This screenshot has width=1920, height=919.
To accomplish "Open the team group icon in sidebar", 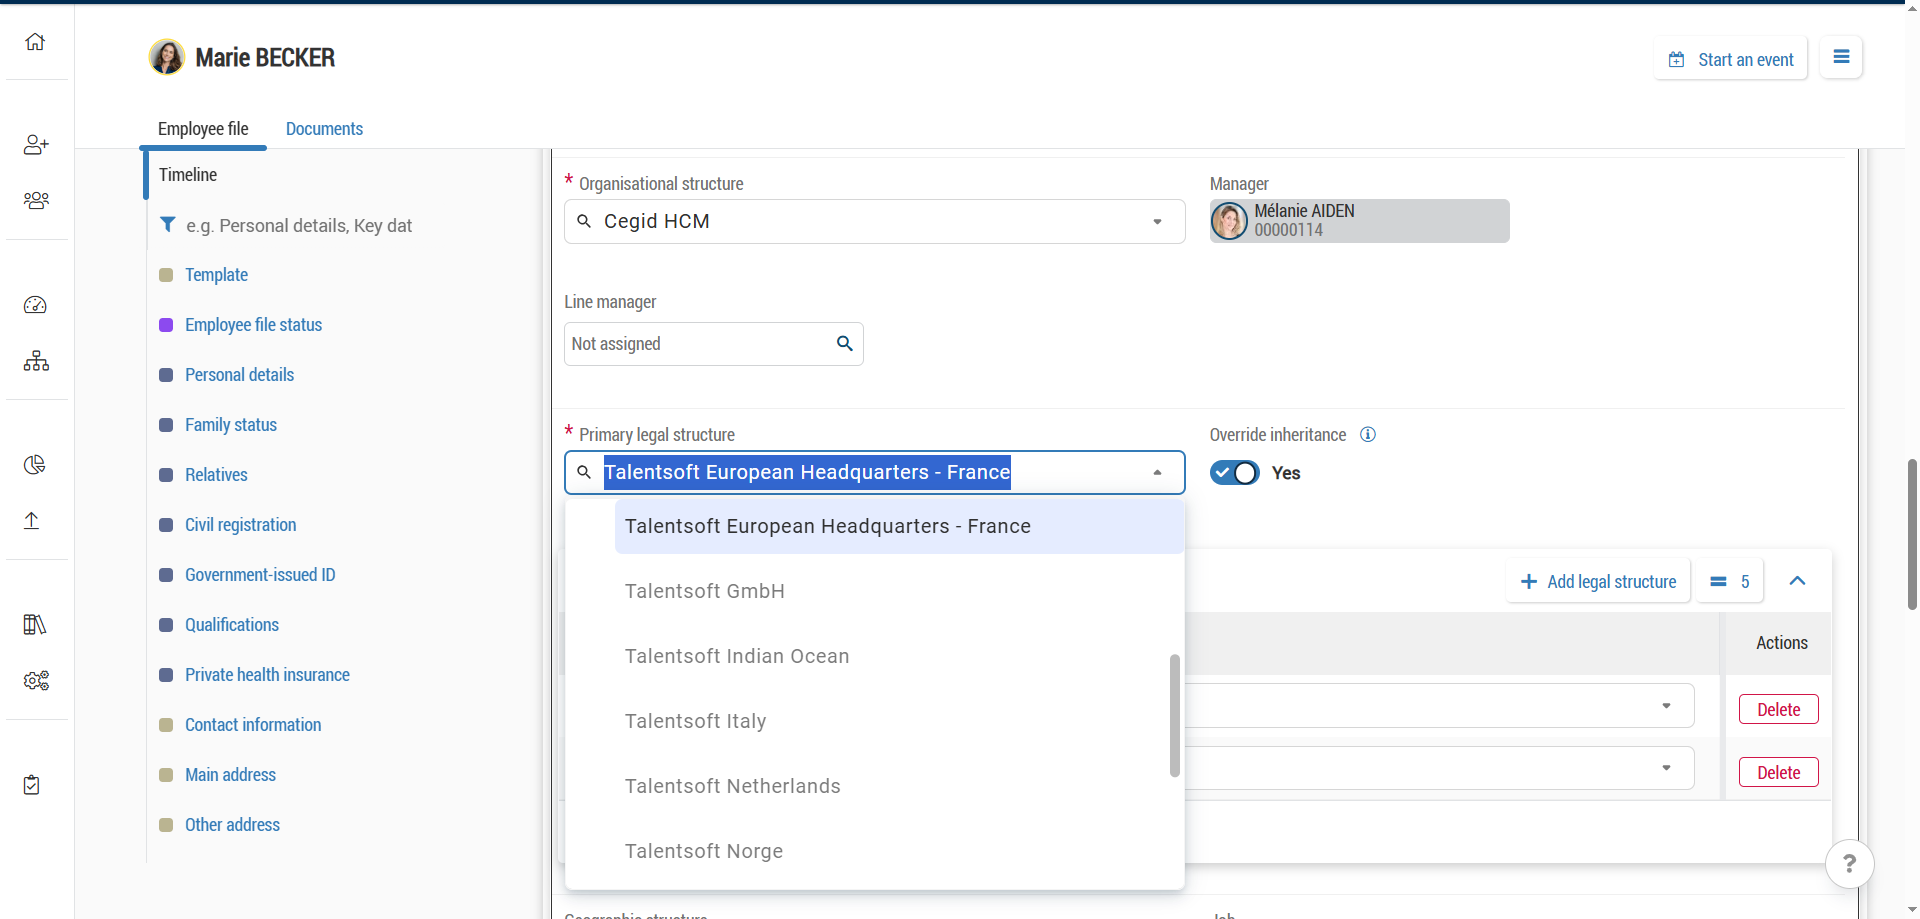I will [36, 201].
